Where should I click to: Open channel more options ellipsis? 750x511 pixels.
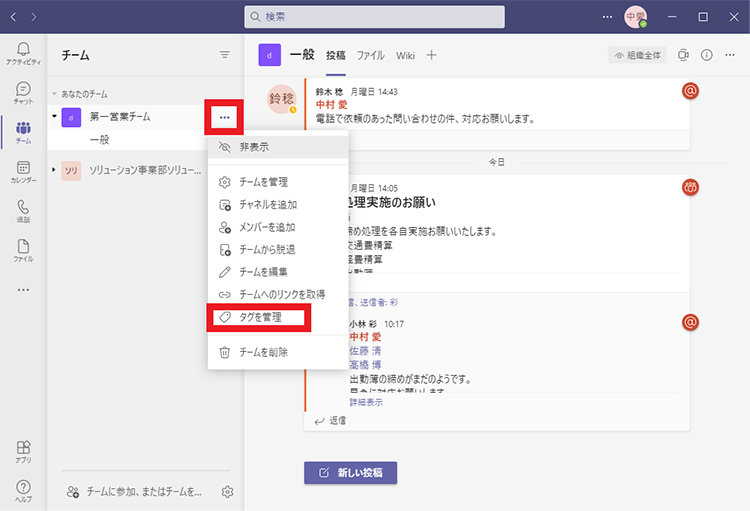(x=729, y=55)
